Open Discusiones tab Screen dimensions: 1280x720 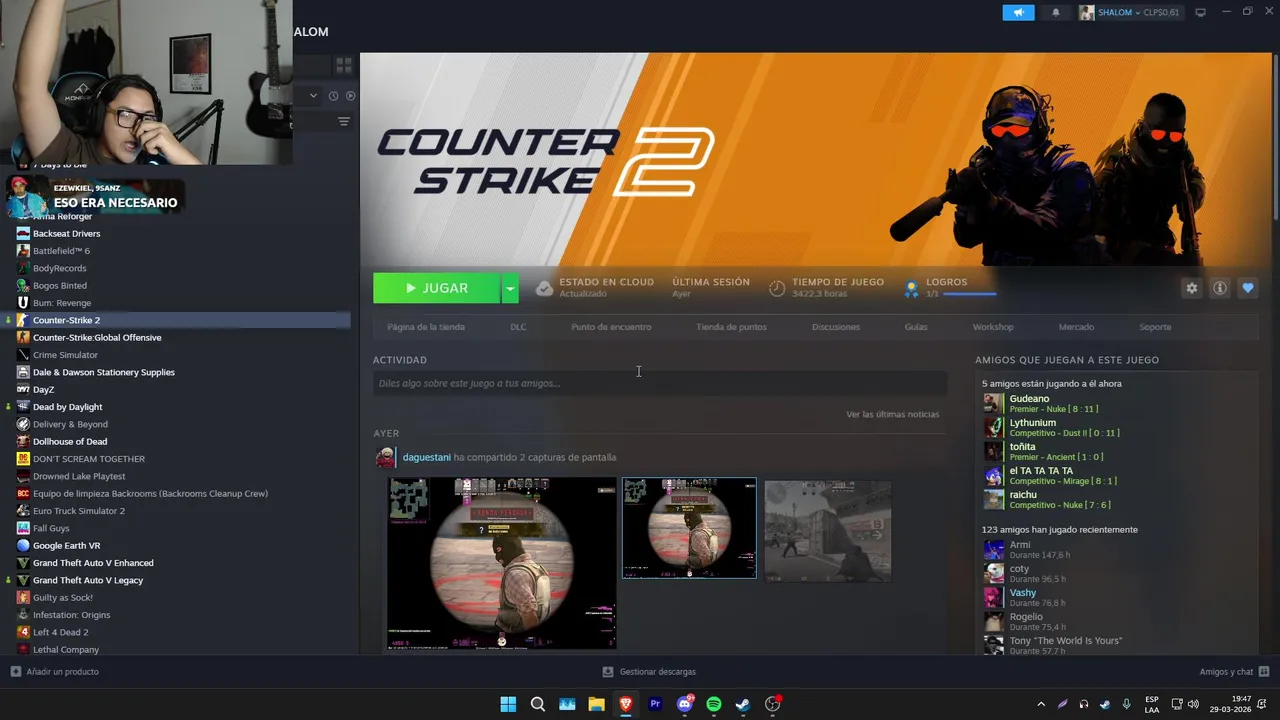(x=836, y=327)
